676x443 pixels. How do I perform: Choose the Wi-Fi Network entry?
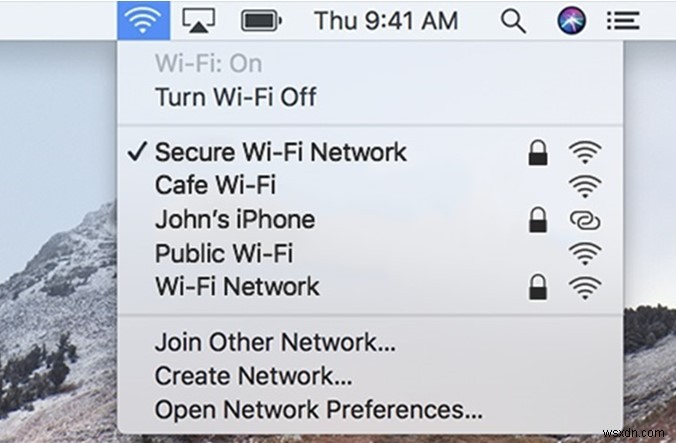370,287
